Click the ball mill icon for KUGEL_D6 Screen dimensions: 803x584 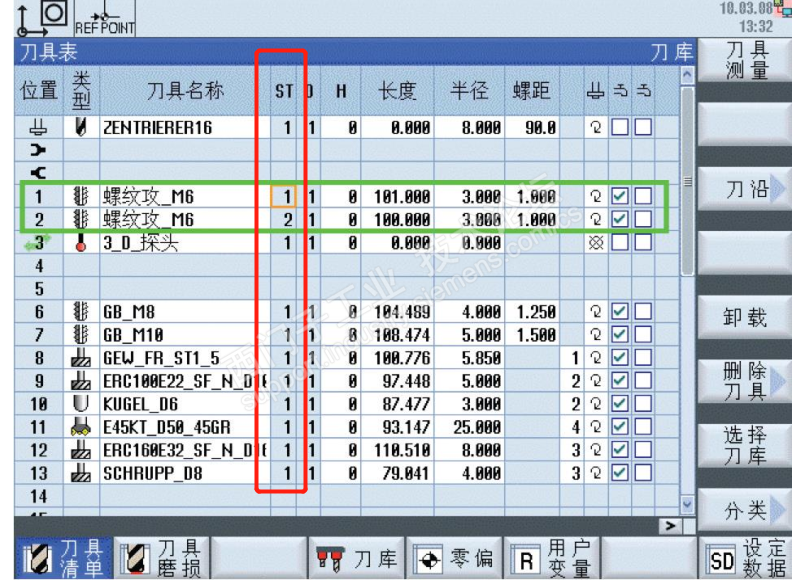coord(80,404)
